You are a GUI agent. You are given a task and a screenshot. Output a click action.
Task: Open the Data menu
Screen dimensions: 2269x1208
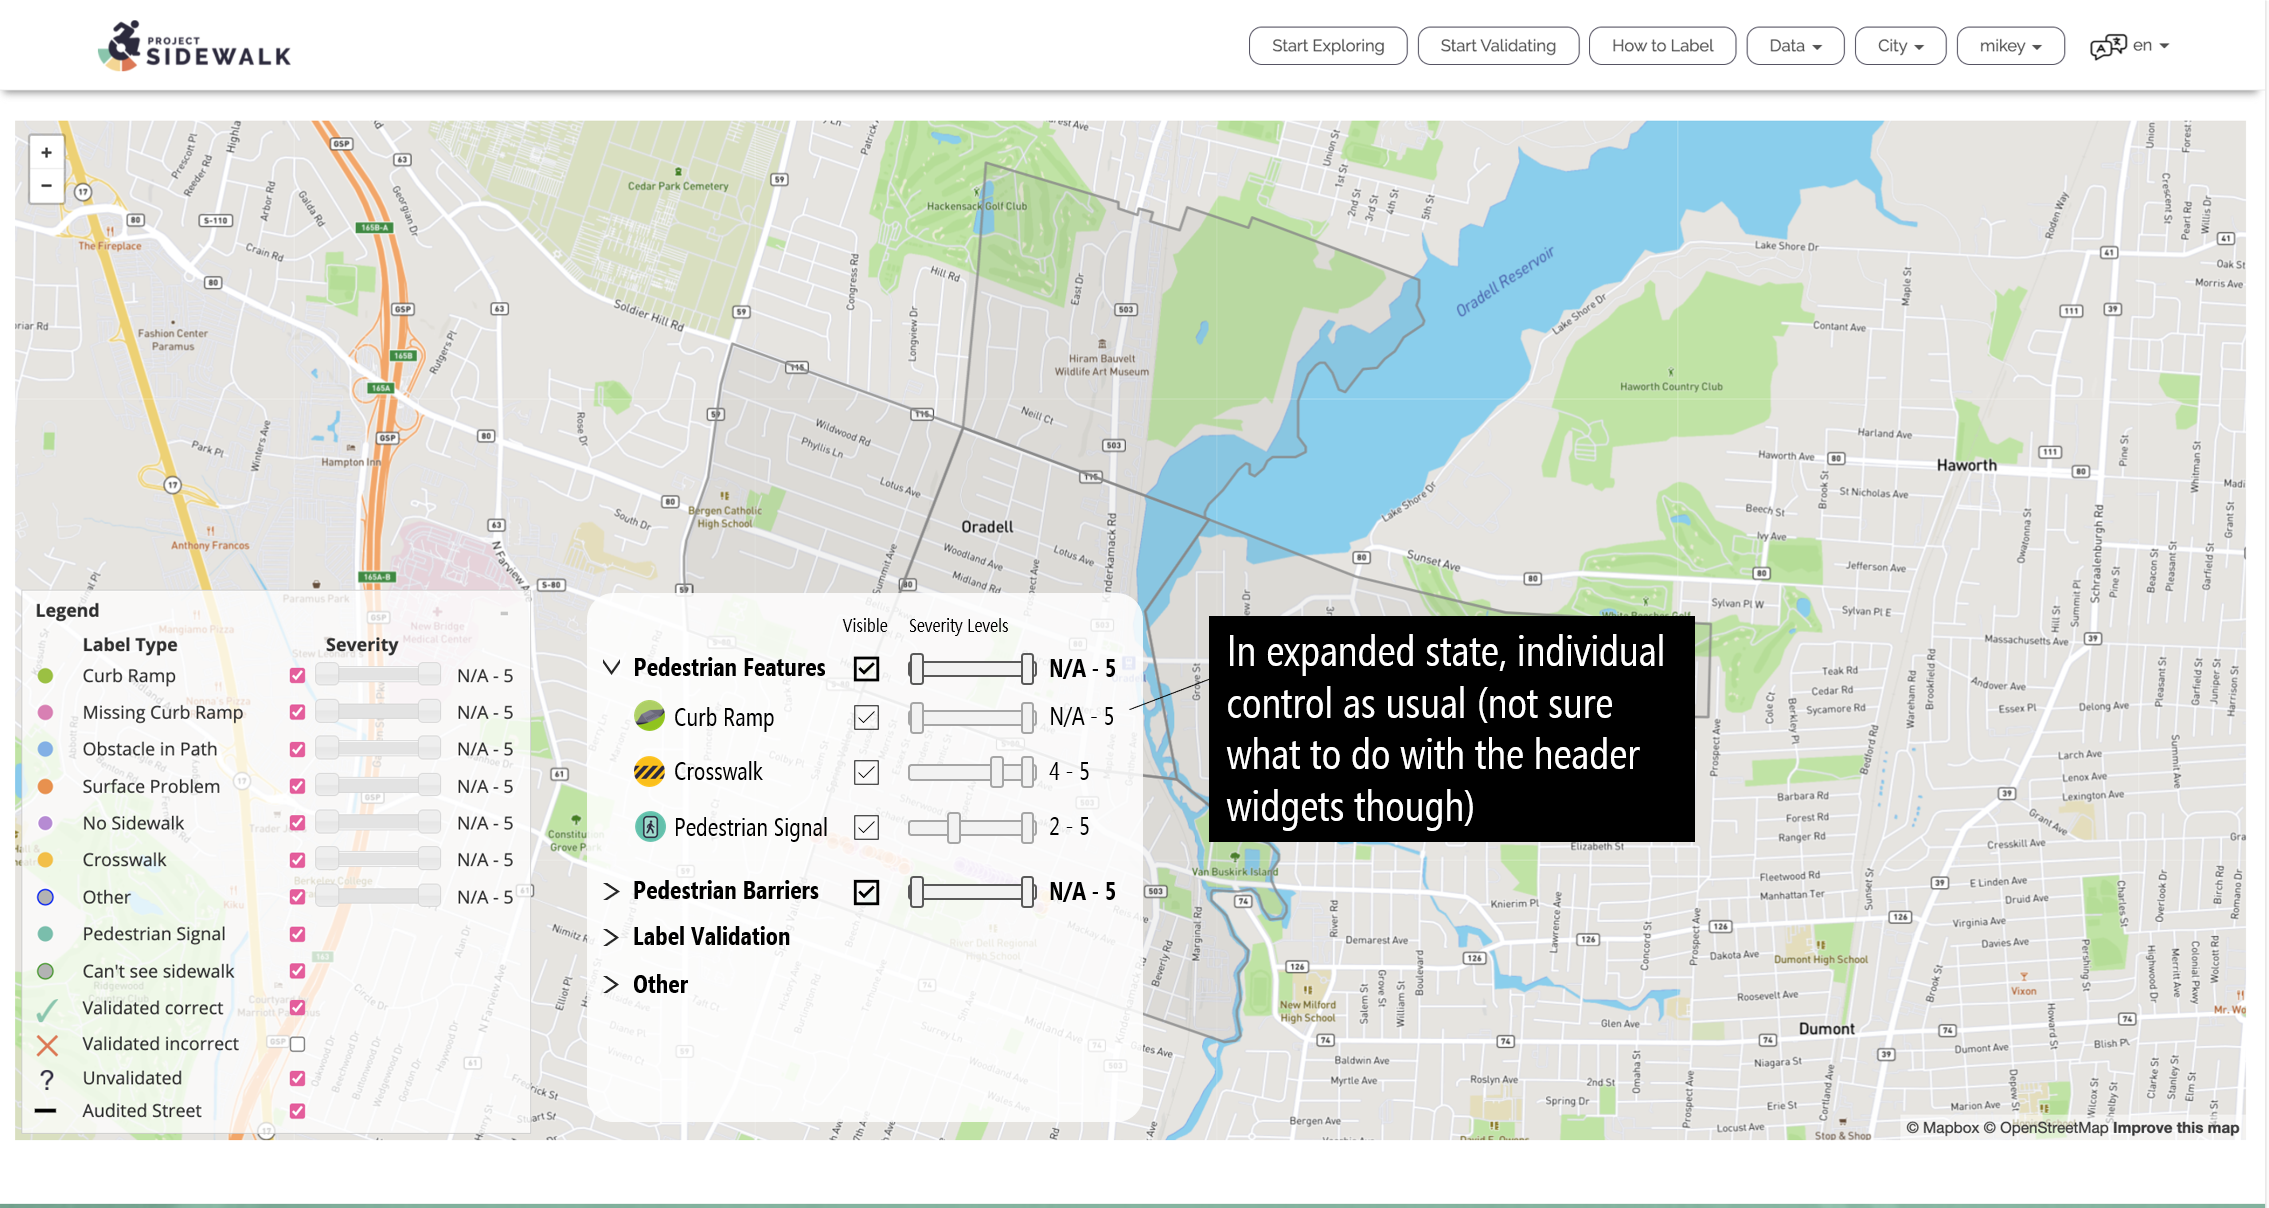[x=1794, y=45]
